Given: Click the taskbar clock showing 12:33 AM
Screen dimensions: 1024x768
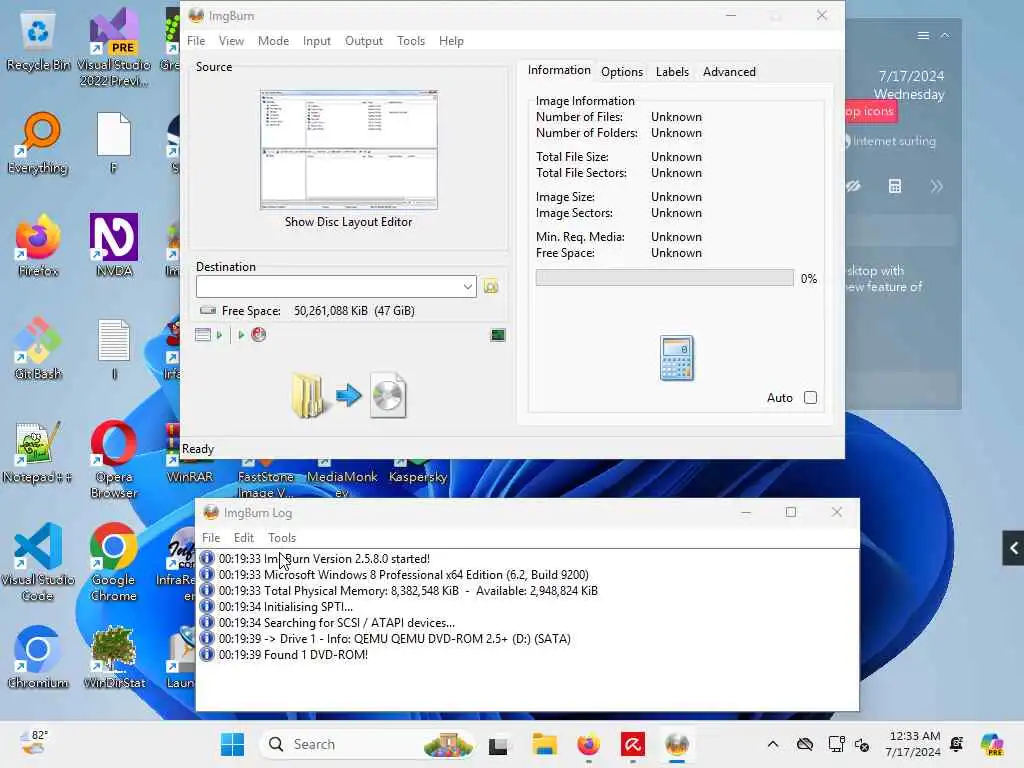Looking at the screenshot, I should point(914,744).
